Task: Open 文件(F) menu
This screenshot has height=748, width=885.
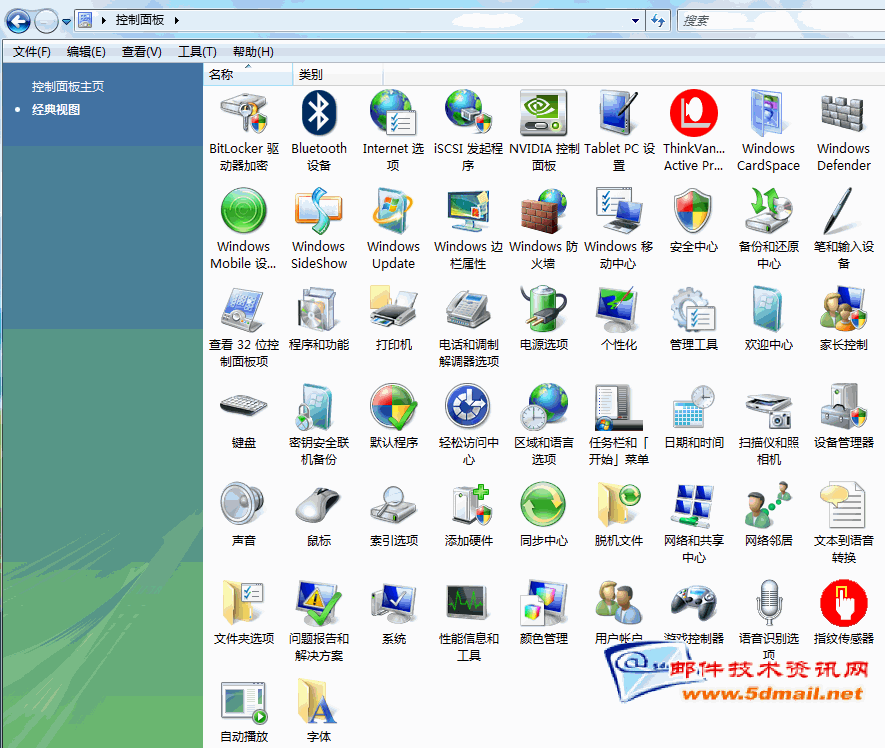Action: 31,52
